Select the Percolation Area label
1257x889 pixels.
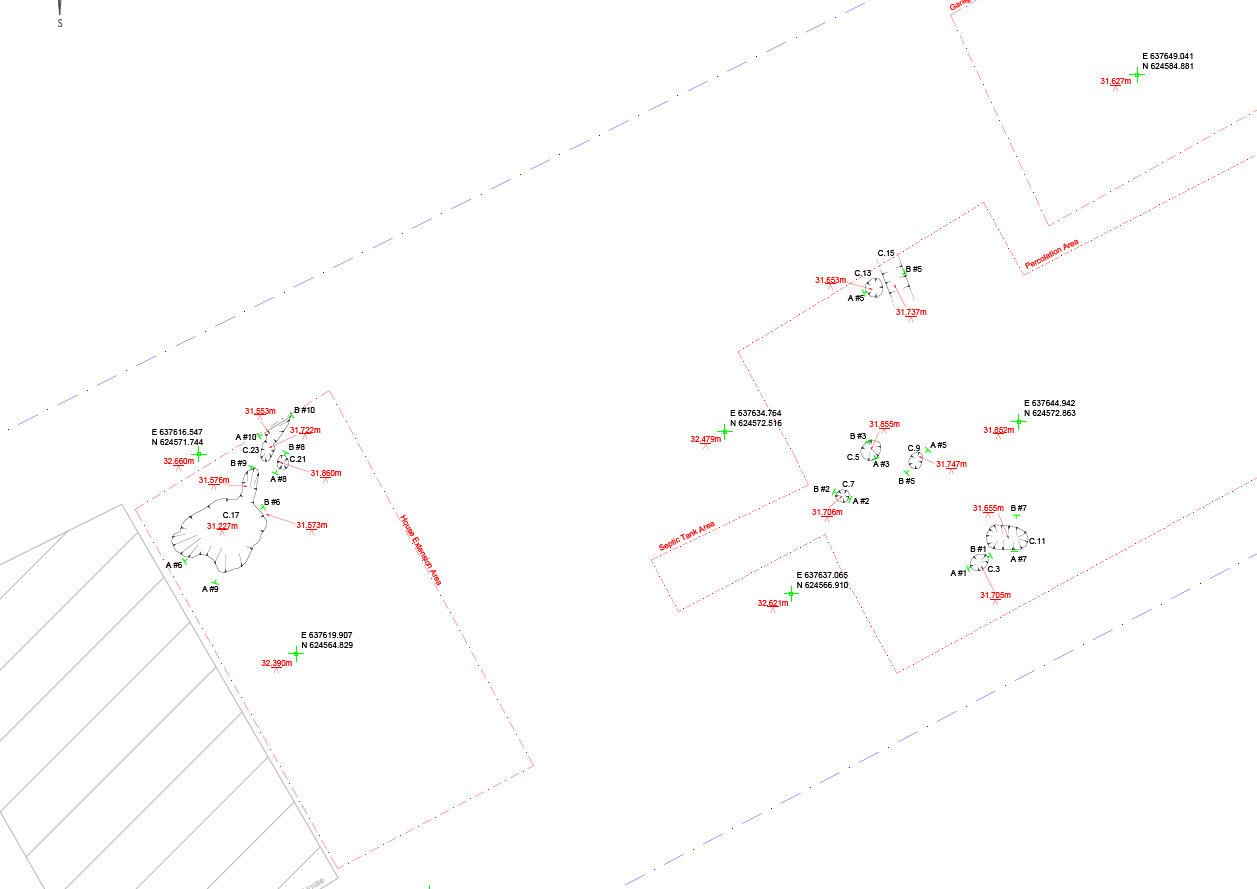point(1052,255)
